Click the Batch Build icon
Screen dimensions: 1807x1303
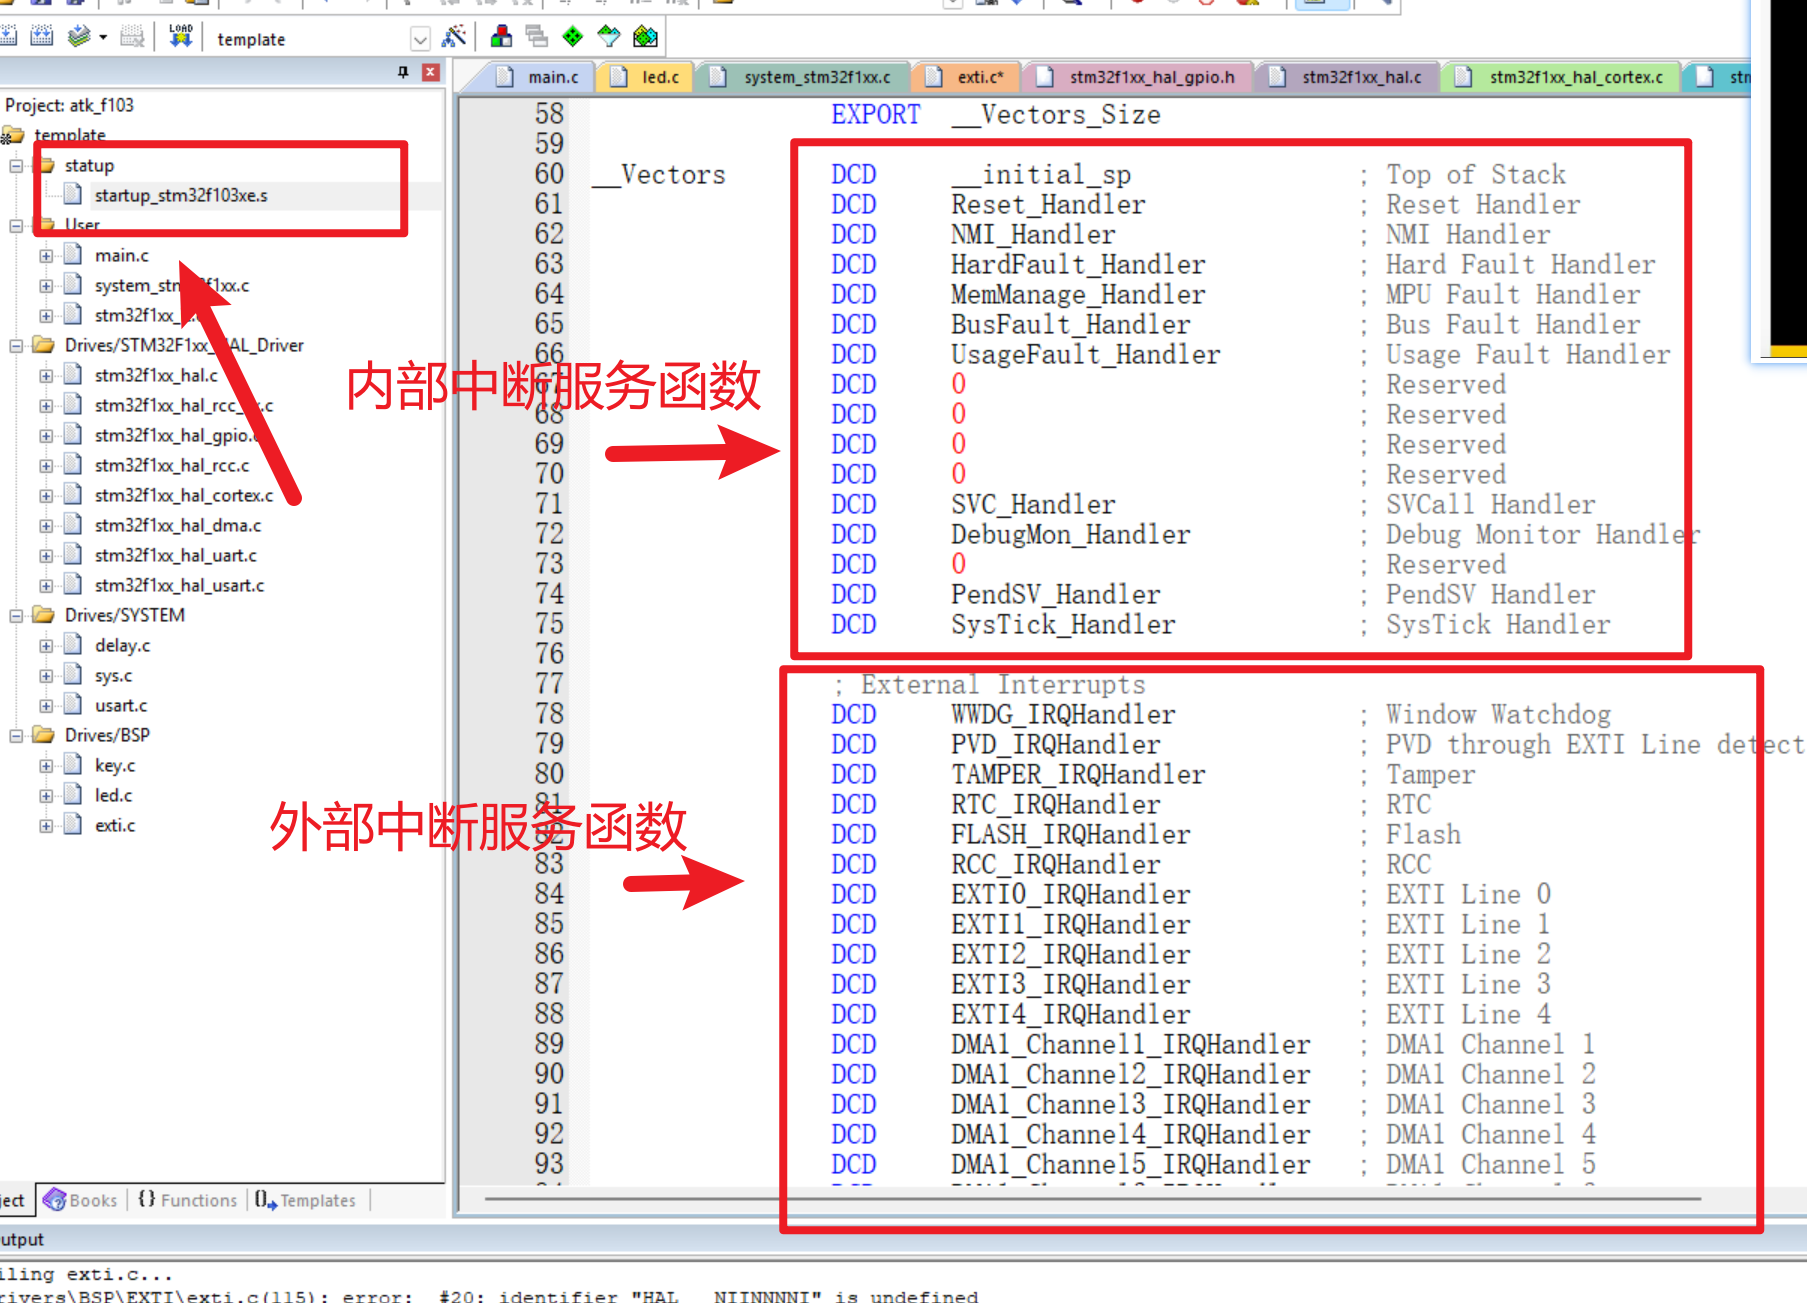[x=80, y=37]
